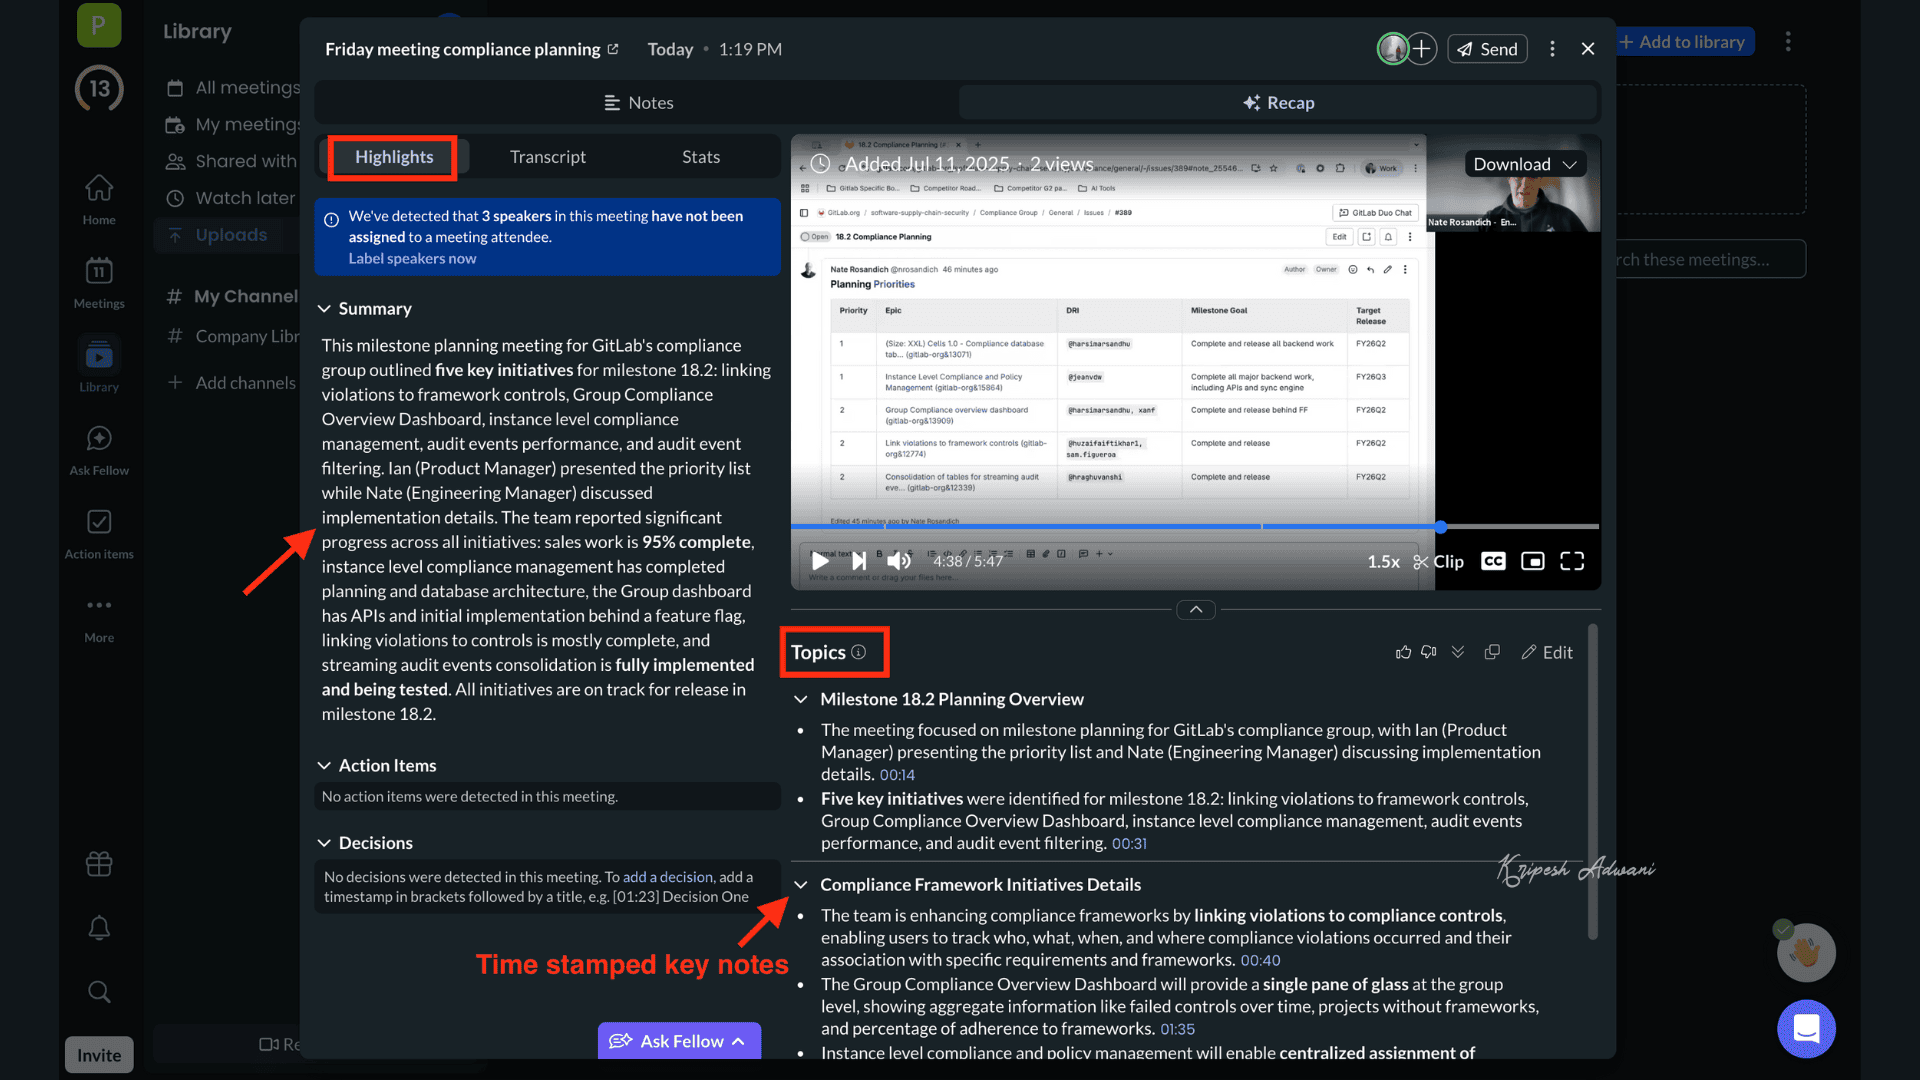Mute the video volume
1920x1080 pixels.
click(899, 561)
